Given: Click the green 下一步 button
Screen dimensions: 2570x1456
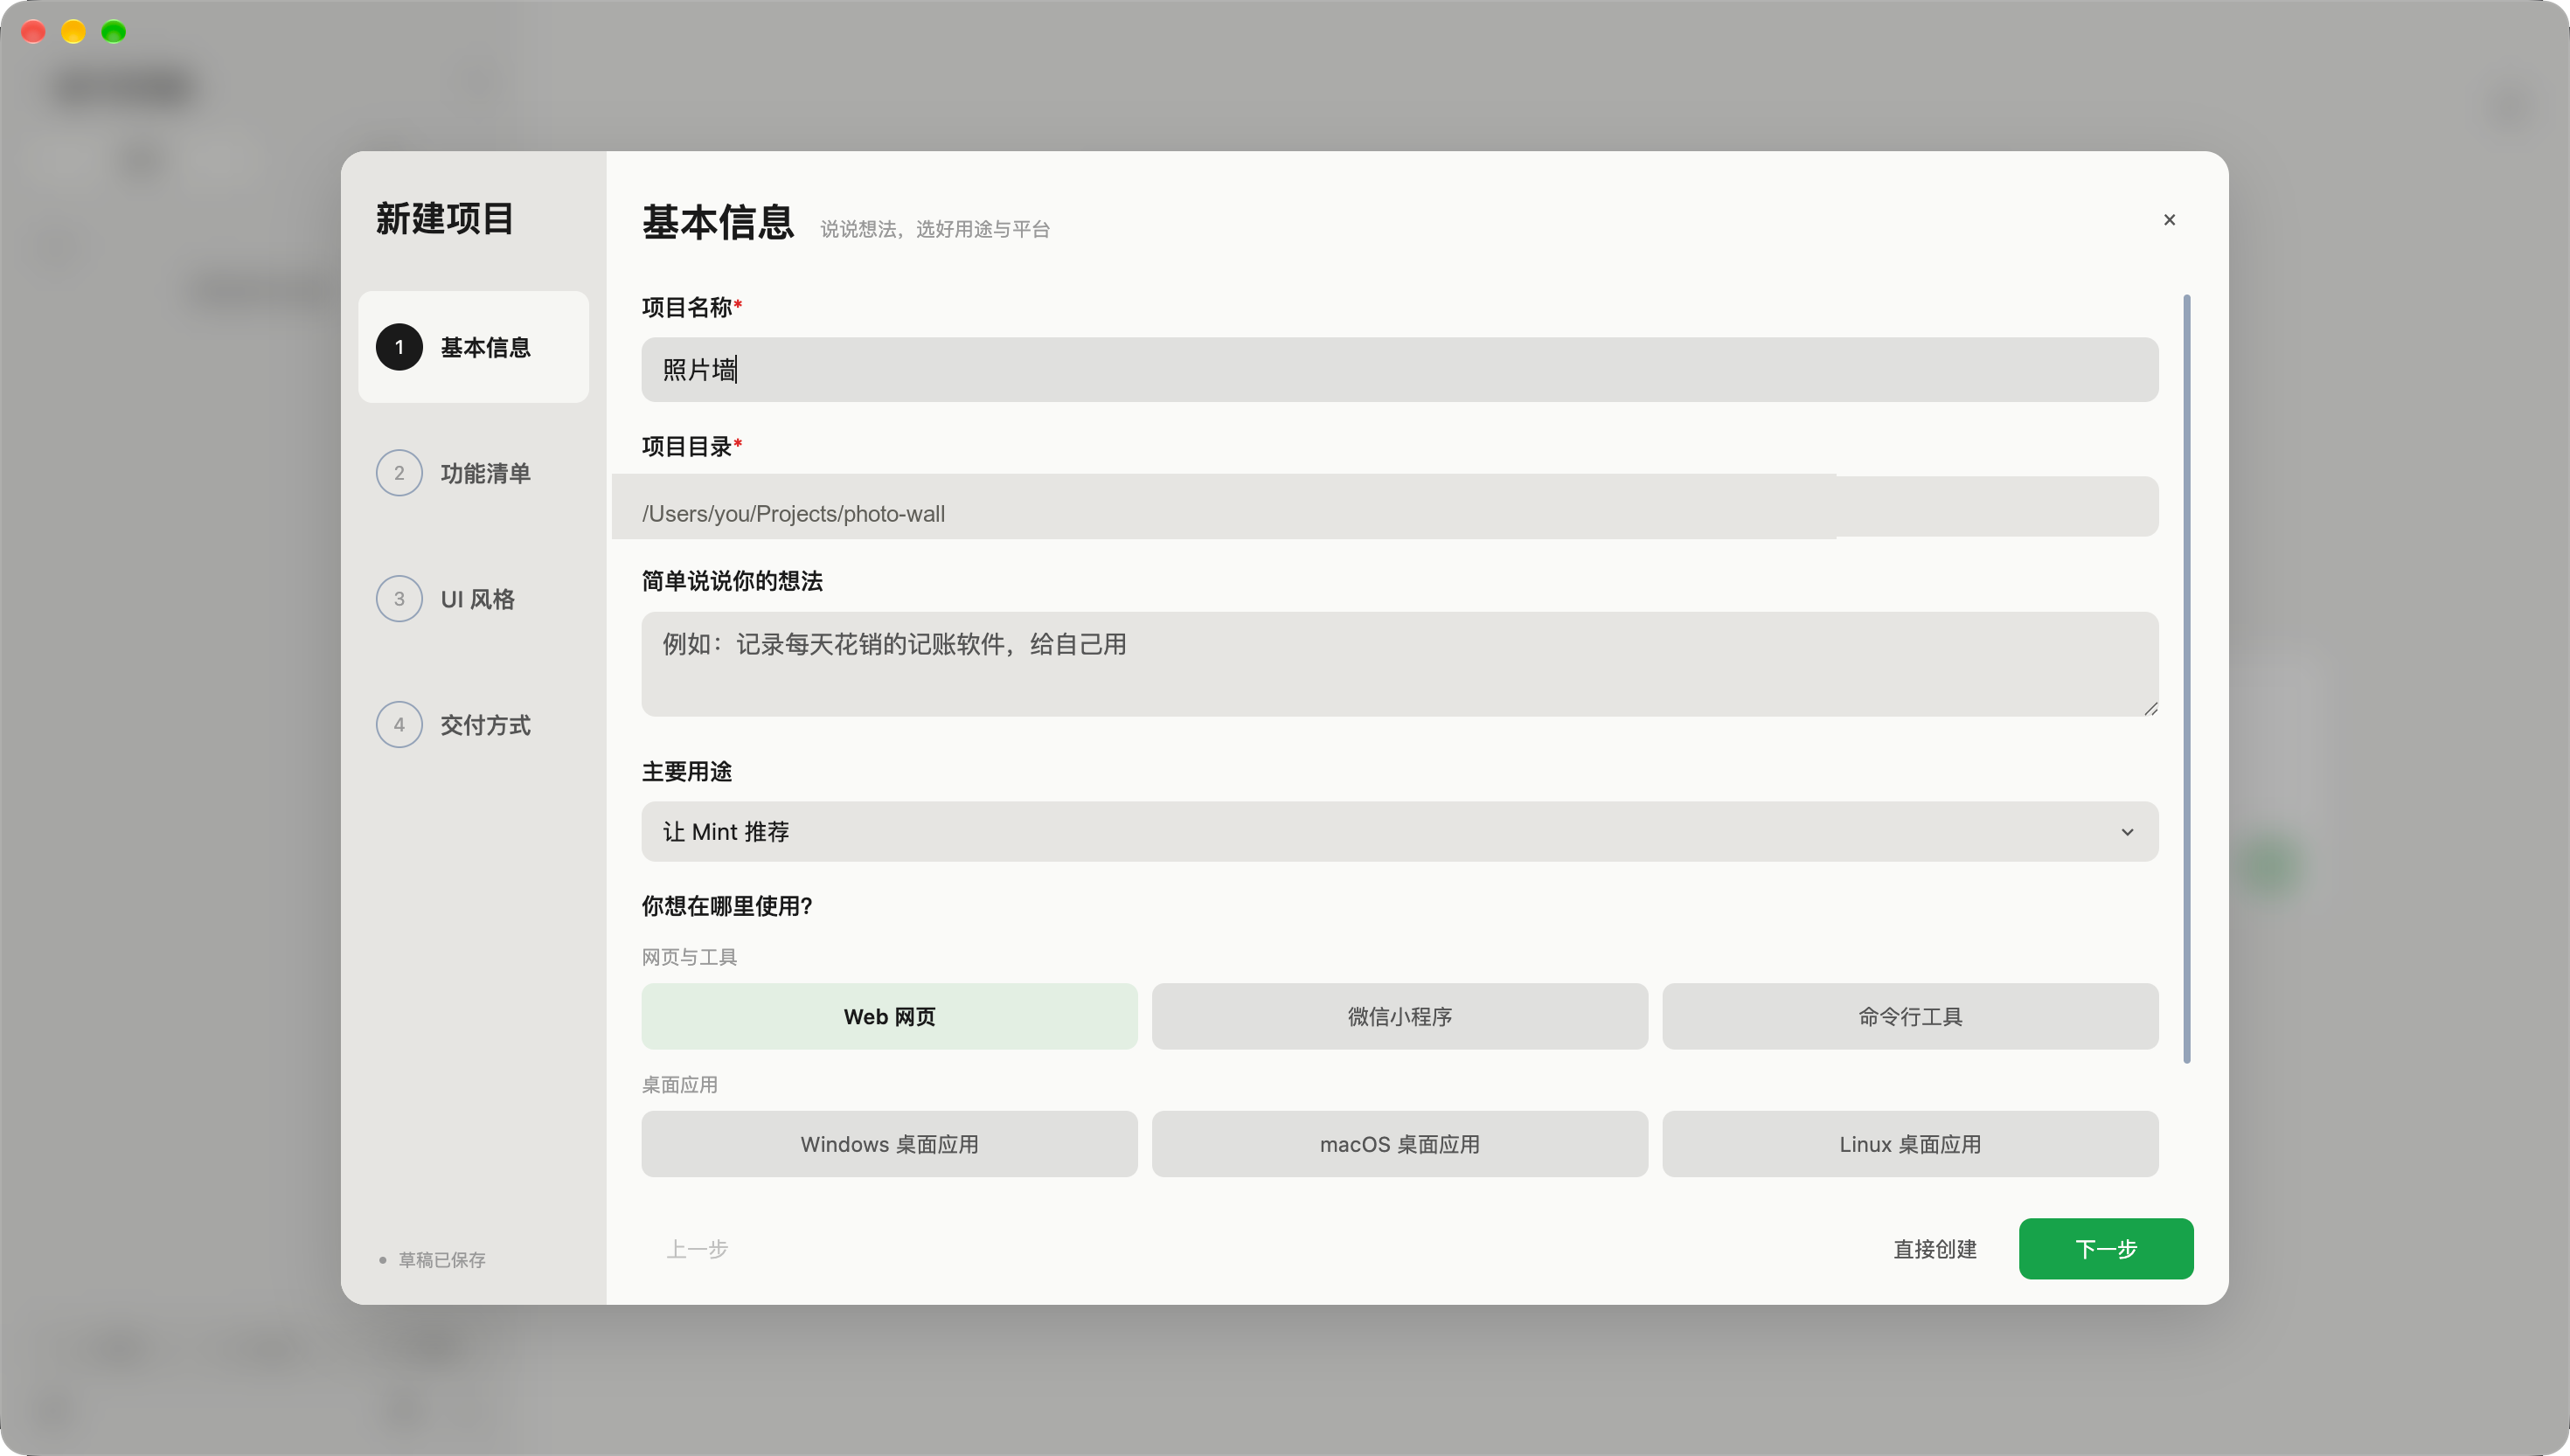Looking at the screenshot, I should pyautogui.click(x=2106, y=1249).
